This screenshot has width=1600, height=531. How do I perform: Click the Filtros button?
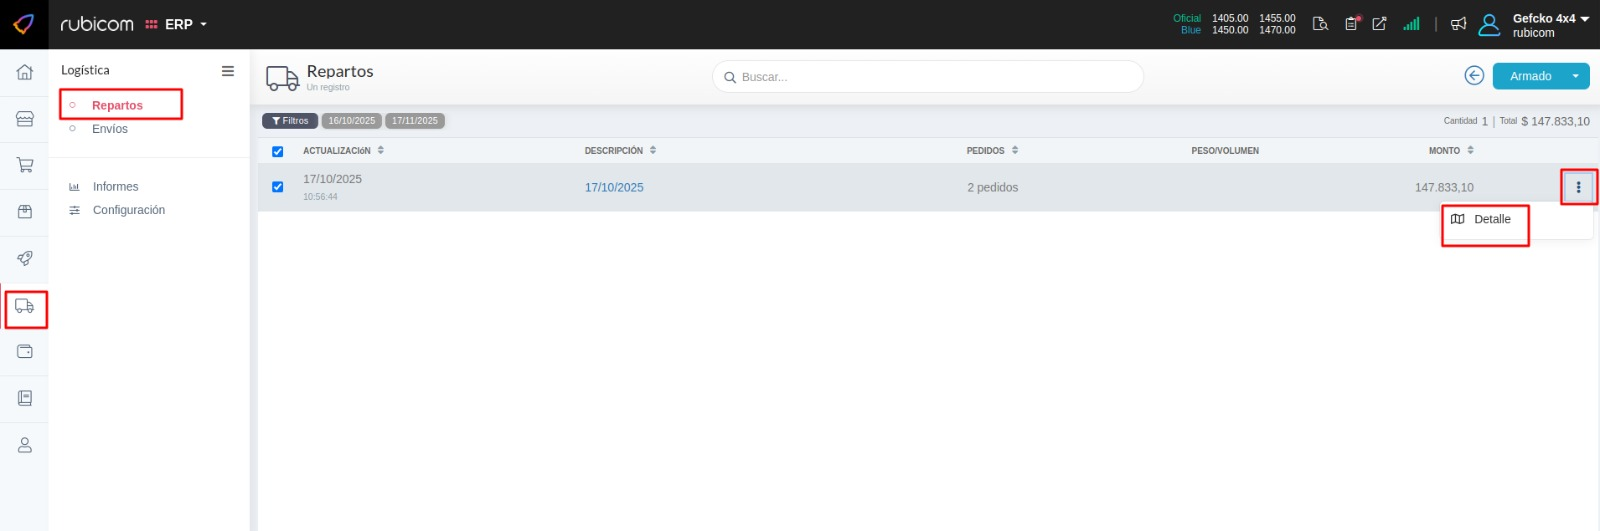tap(290, 121)
